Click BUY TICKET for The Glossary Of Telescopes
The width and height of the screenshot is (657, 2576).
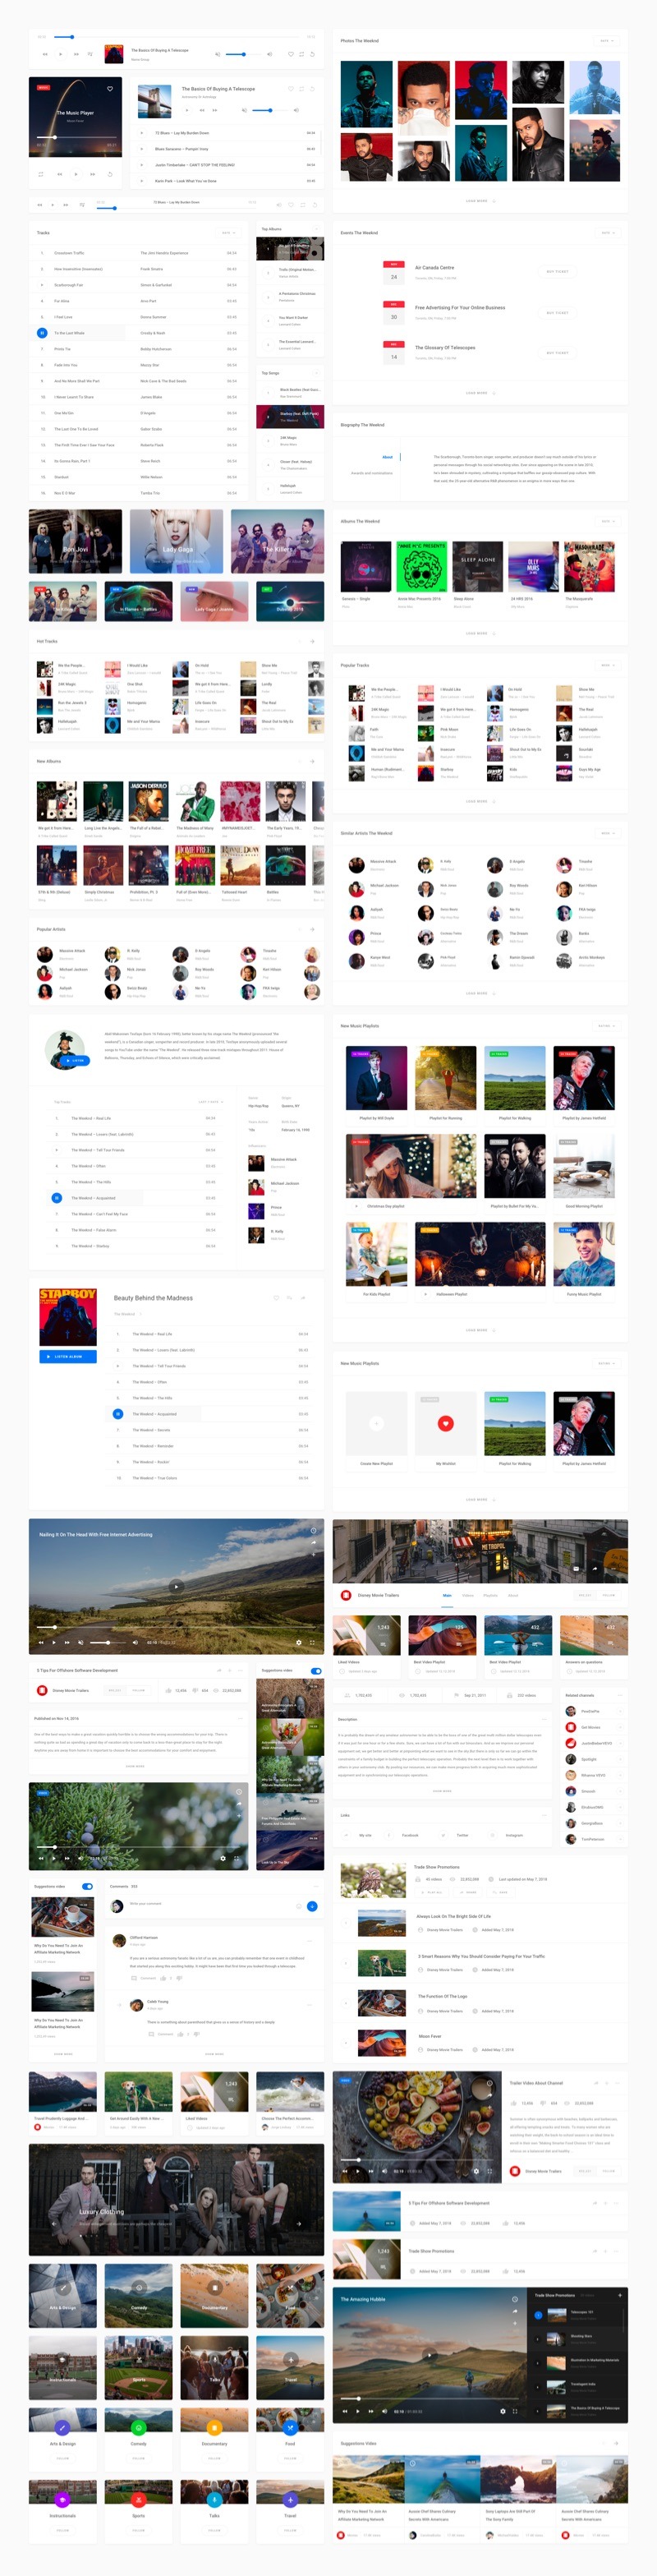[558, 352]
